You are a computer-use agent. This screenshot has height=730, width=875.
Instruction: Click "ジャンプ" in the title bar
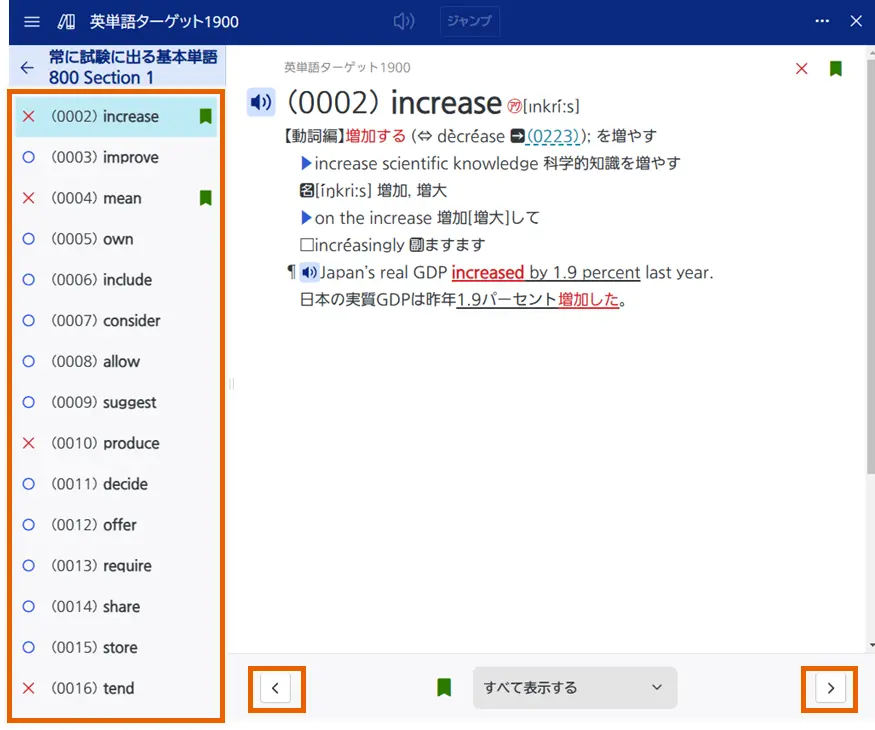469,21
